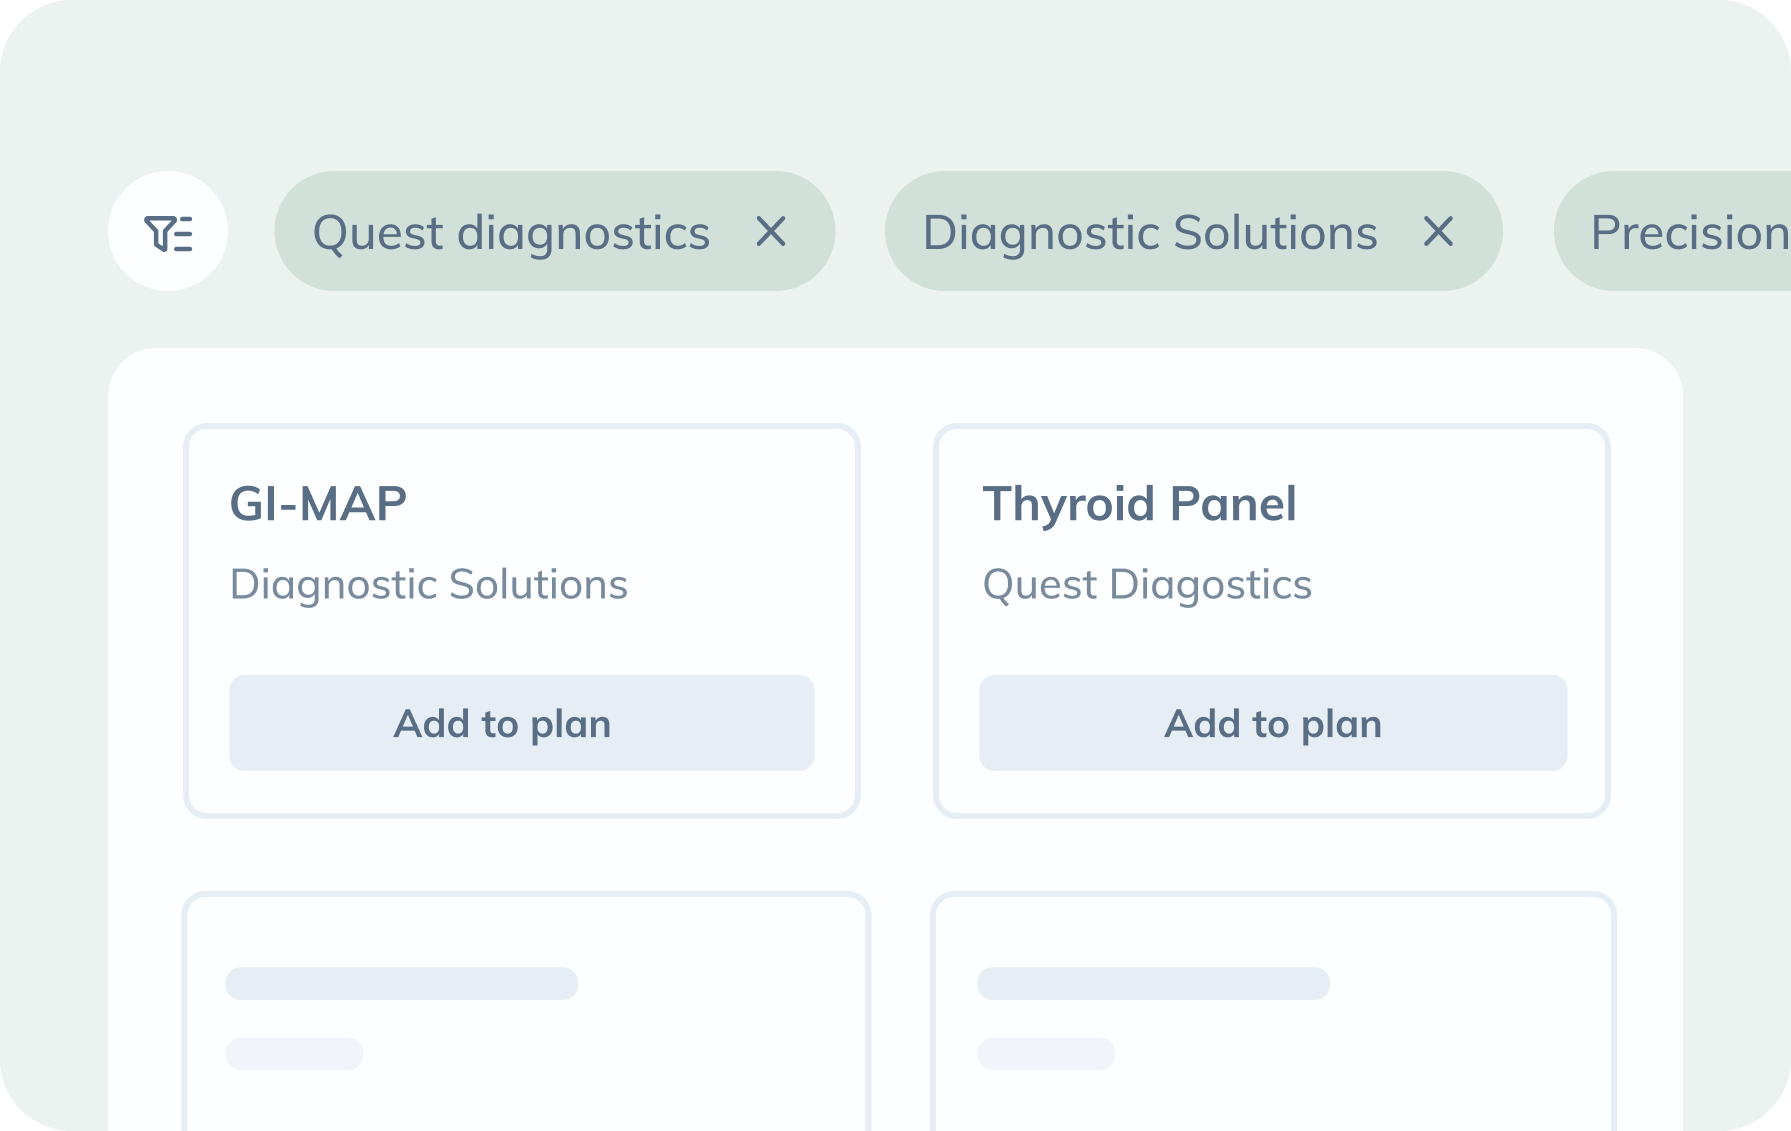Click the Quest Diagostics lab name under Thyroid Panel
The image size is (1791, 1131).
[1147, 585]
